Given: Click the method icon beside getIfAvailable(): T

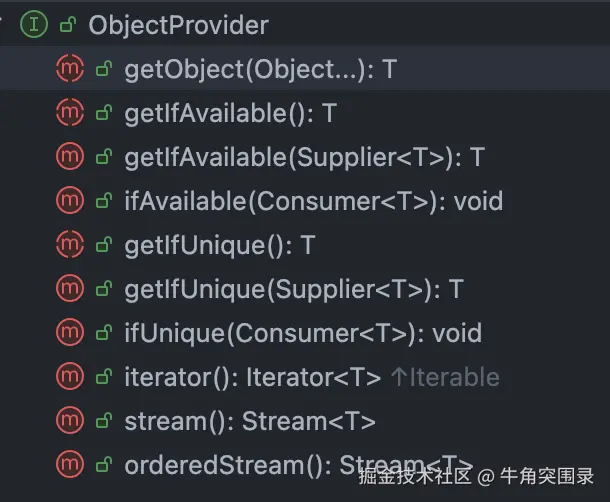Looking at the screenshot, I should tap(69, 113).
